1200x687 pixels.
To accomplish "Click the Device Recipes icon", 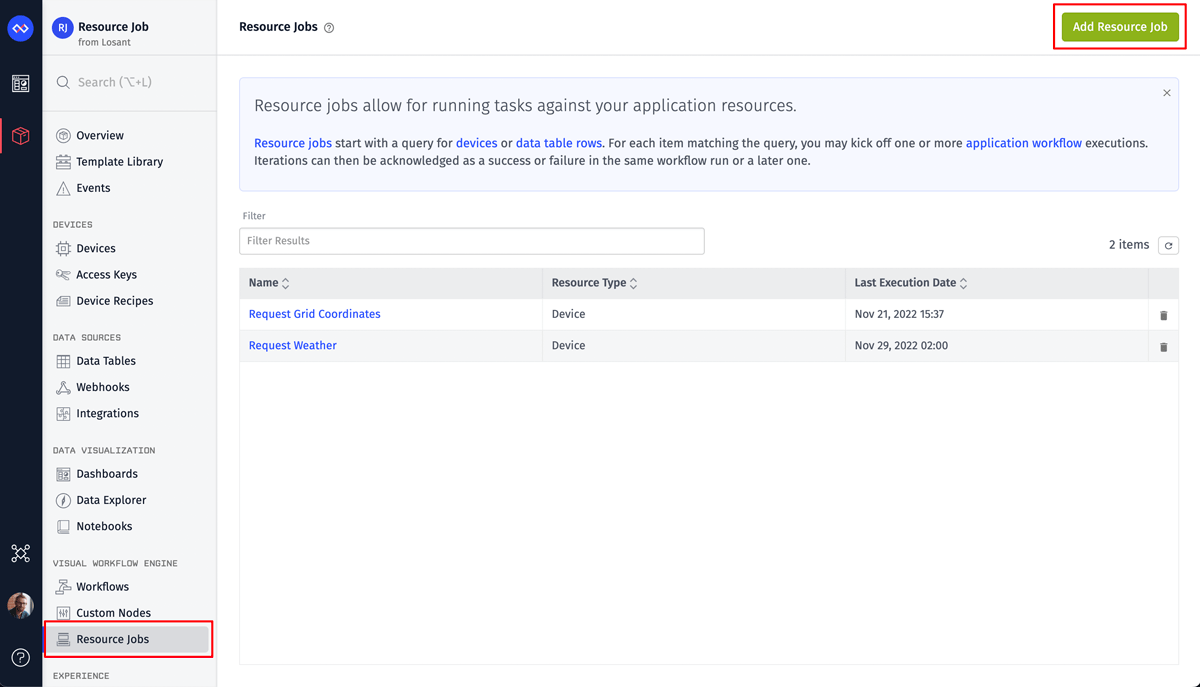I will click(x=63, y=301).
